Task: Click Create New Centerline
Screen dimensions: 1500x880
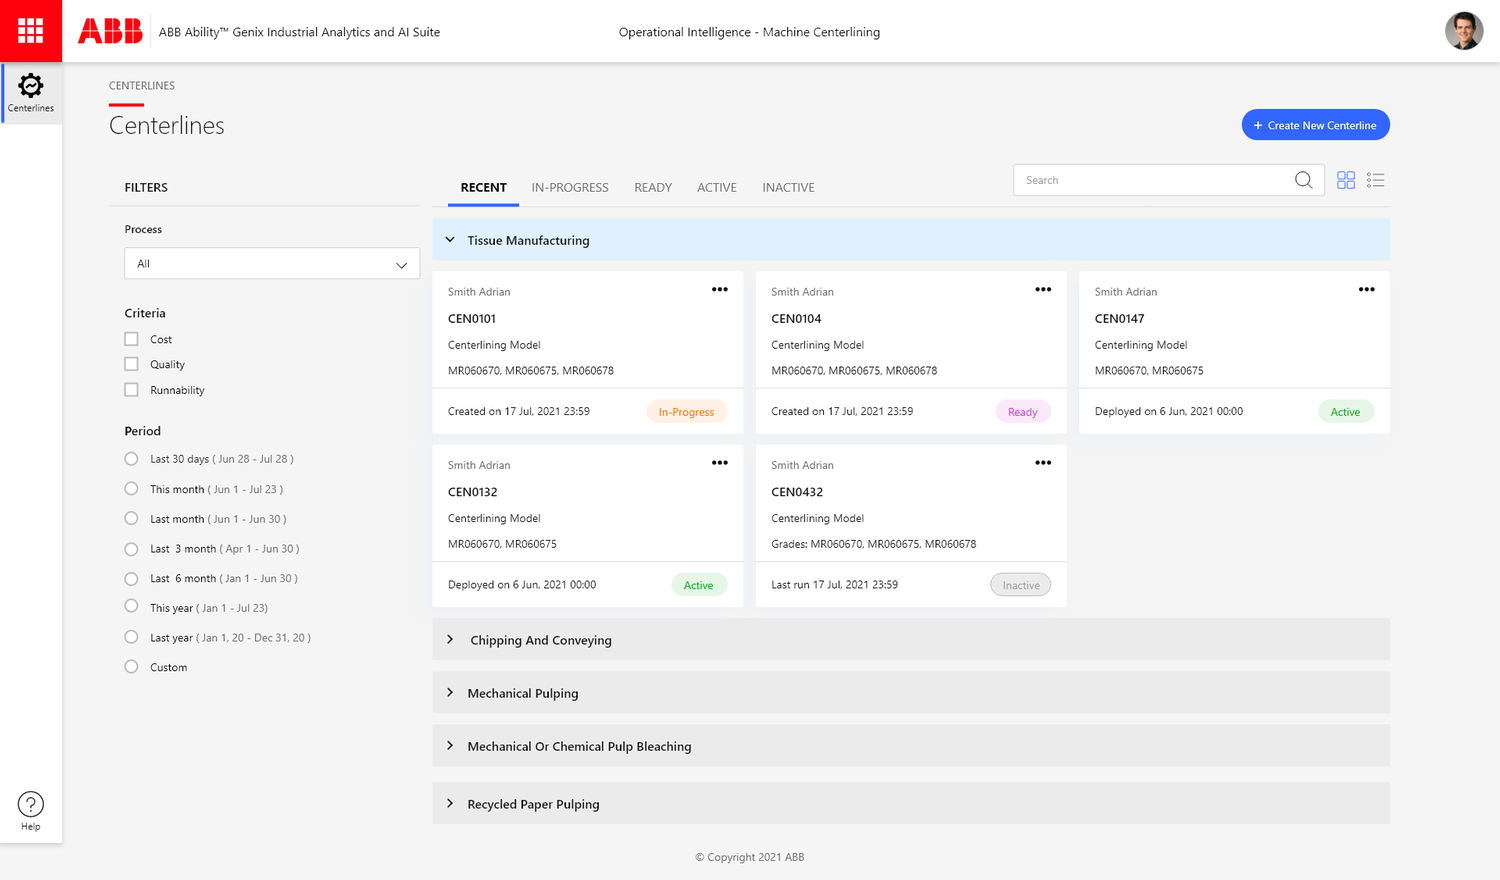Action: [x=1315, y=124]
